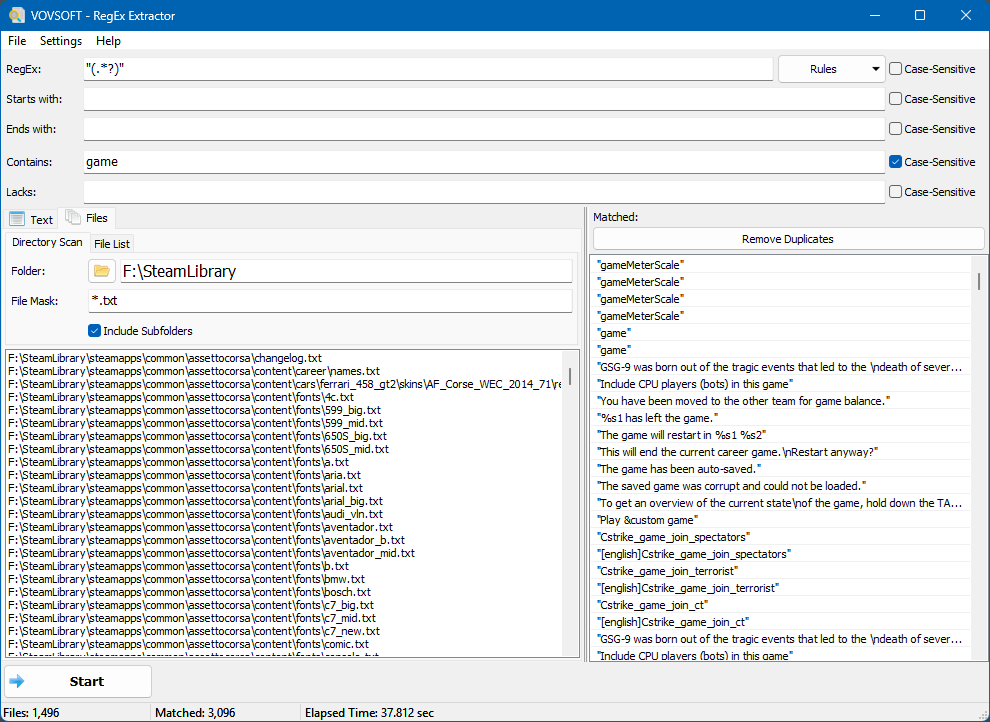Viewport: 990px width, 722px height.
Task: Enable Case-Sensitive for RegEx
Action: tap(895, 69)
